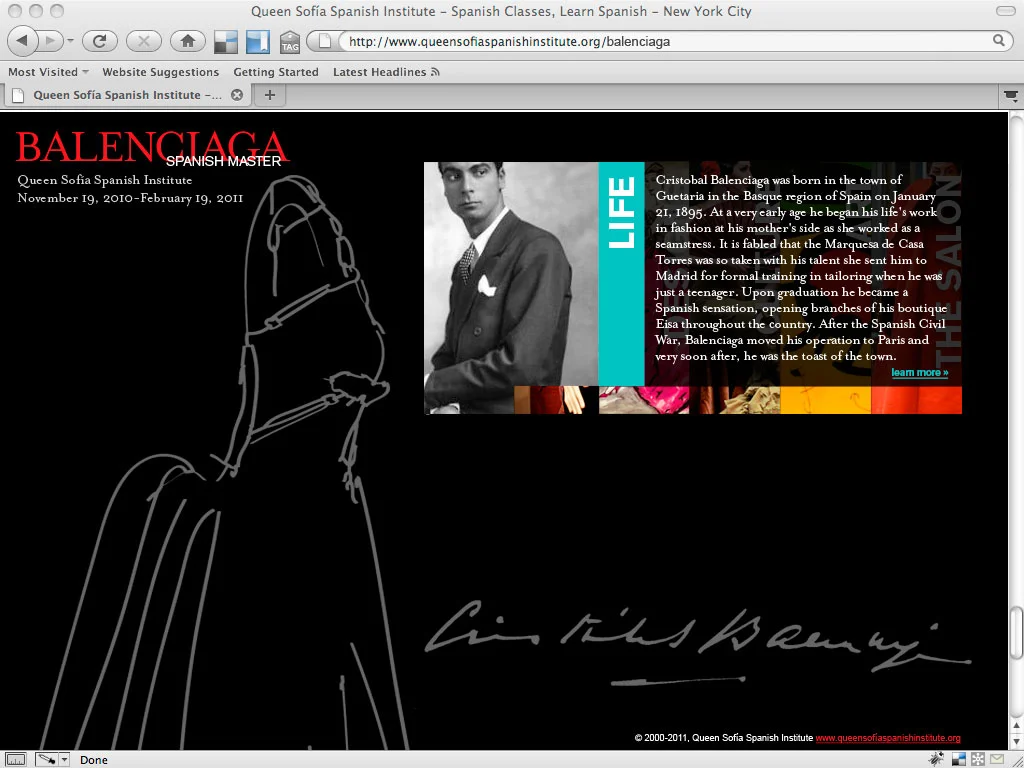Open the Getting Started bookmark
Viewport: 1024px width, 768px height.
point(276,71)
